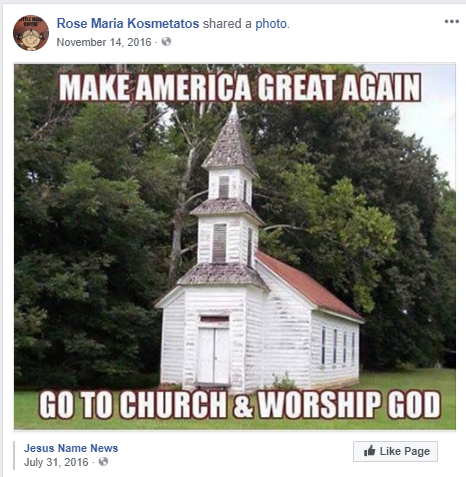The width and height of the screenshot is (466, 477).
Task: Open the July 31, 2016 original post date
Action: click(56, 462)
